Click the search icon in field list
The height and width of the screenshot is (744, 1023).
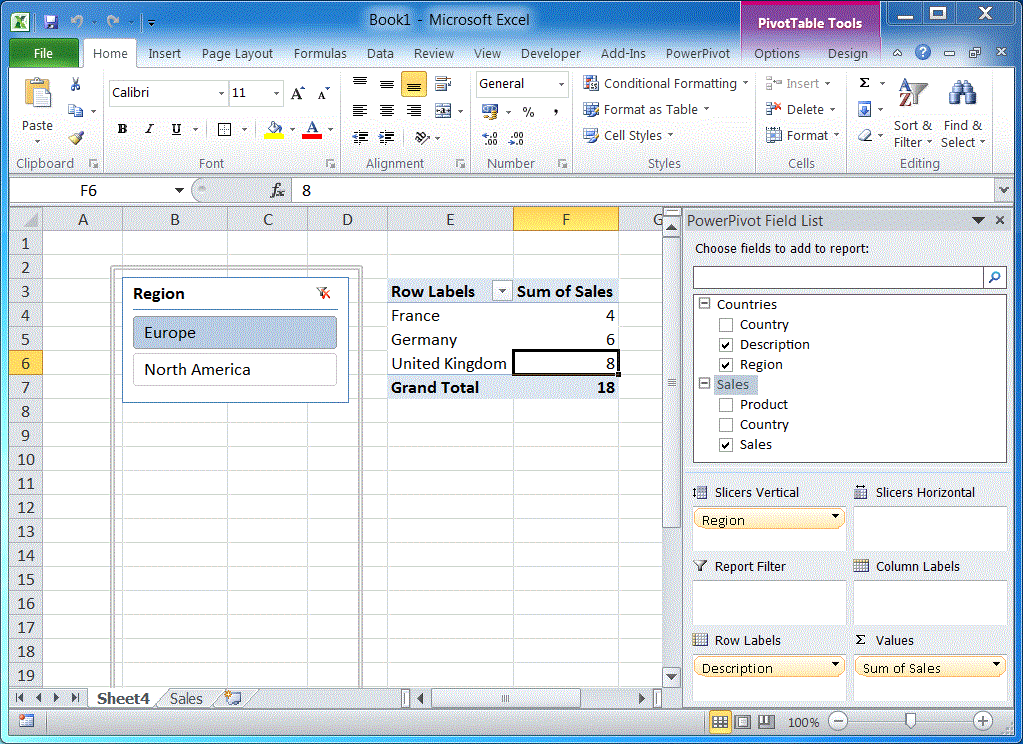click(x=994, y=277)
